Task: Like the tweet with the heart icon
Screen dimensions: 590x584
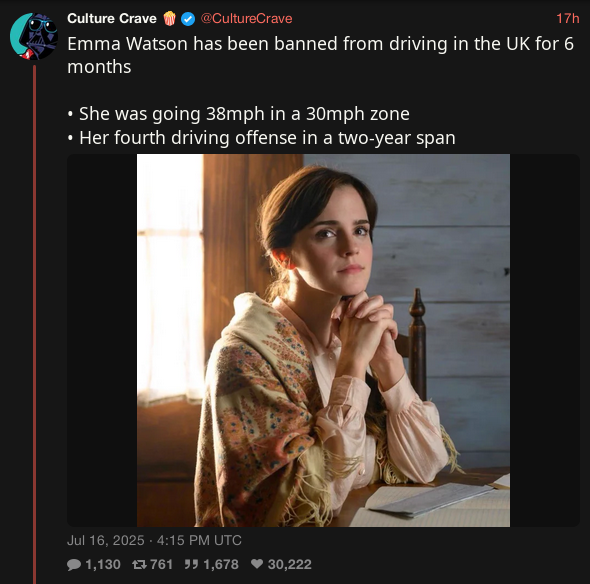Action: point(257,564)
